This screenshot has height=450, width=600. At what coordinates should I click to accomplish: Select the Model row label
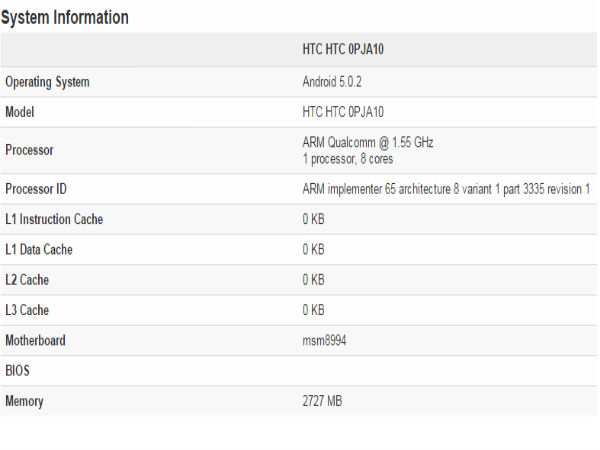(x=21, y=112)
